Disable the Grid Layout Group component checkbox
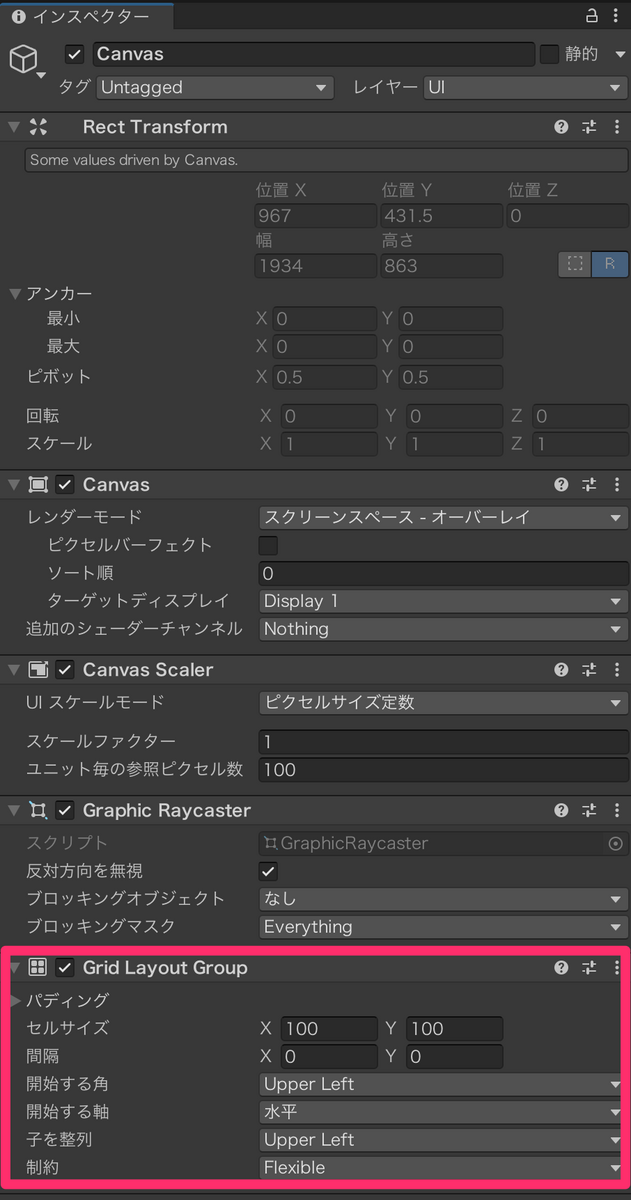 coord(66,968)
